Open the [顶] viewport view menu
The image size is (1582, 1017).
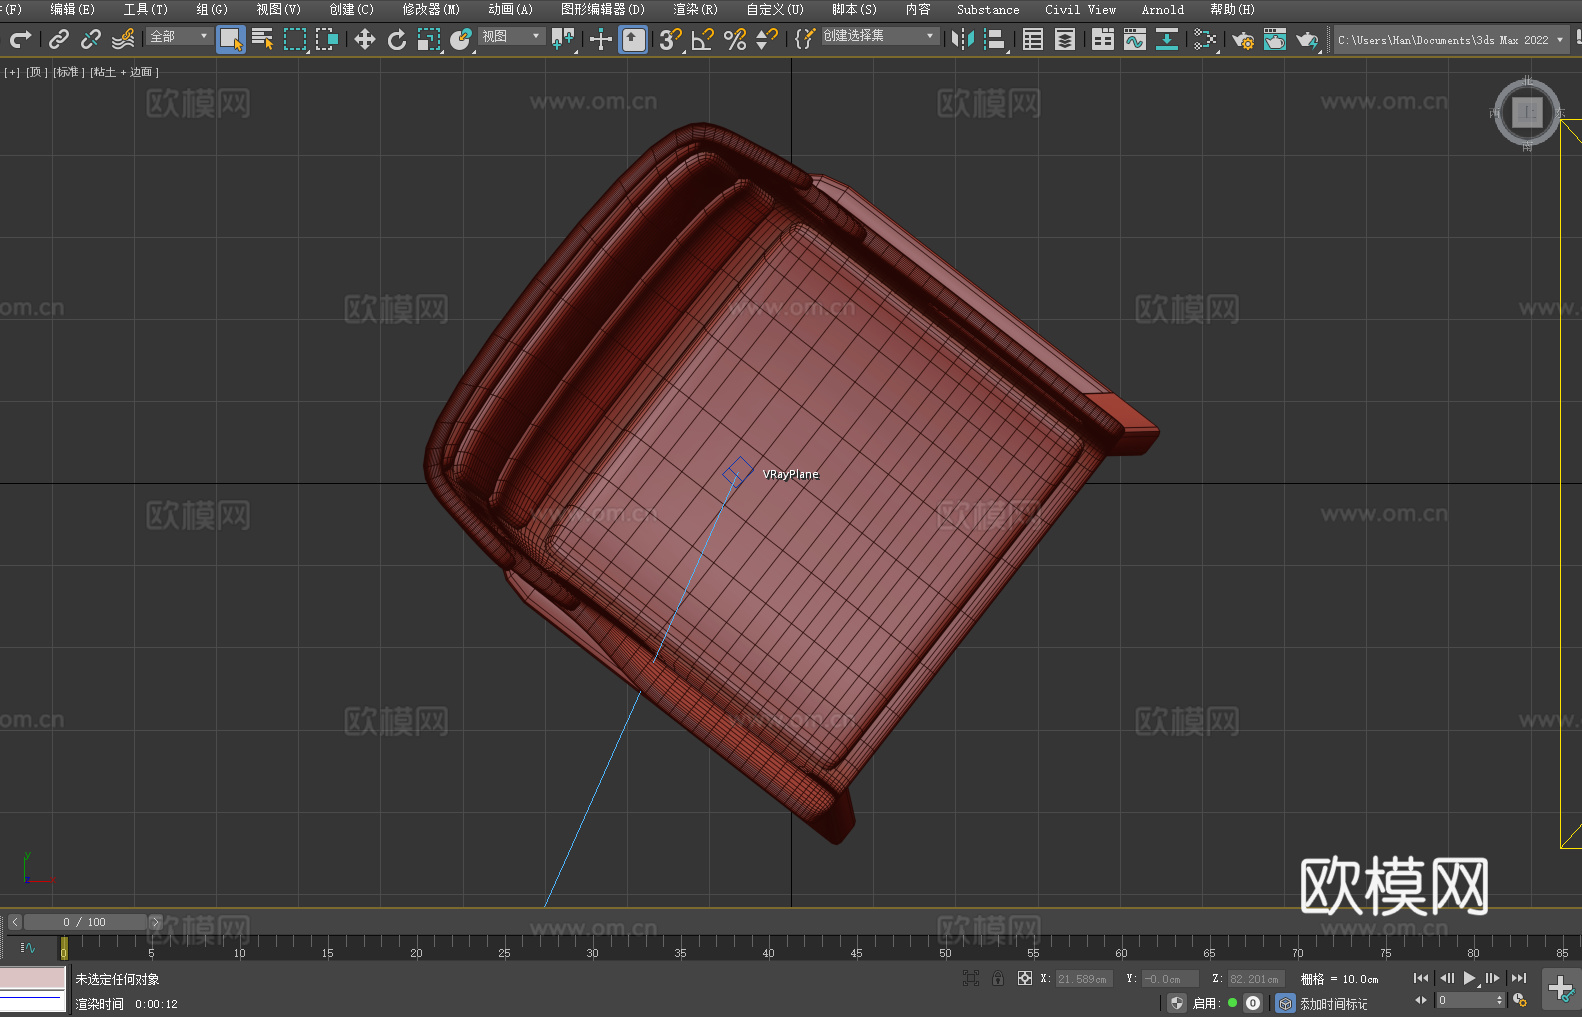(37, 72)
